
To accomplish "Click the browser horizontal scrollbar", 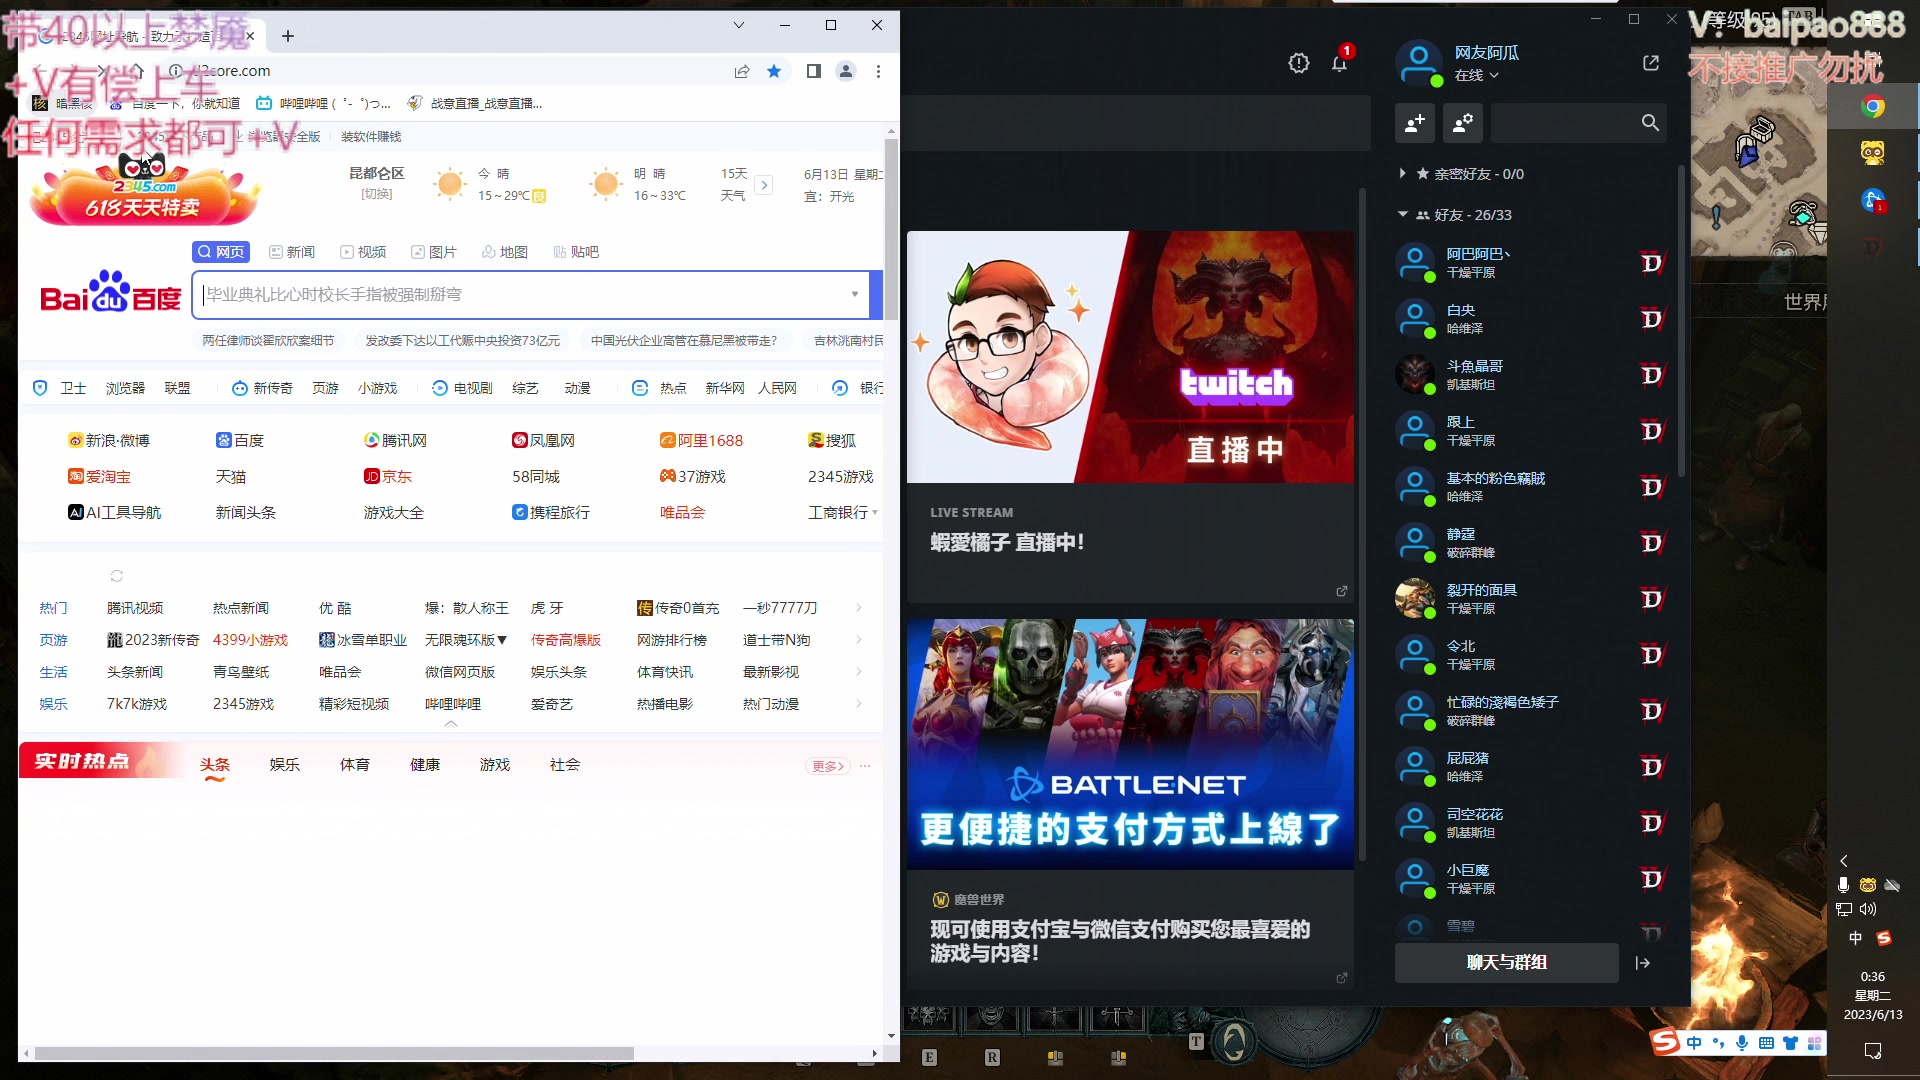I will (x=334, y=1053).
